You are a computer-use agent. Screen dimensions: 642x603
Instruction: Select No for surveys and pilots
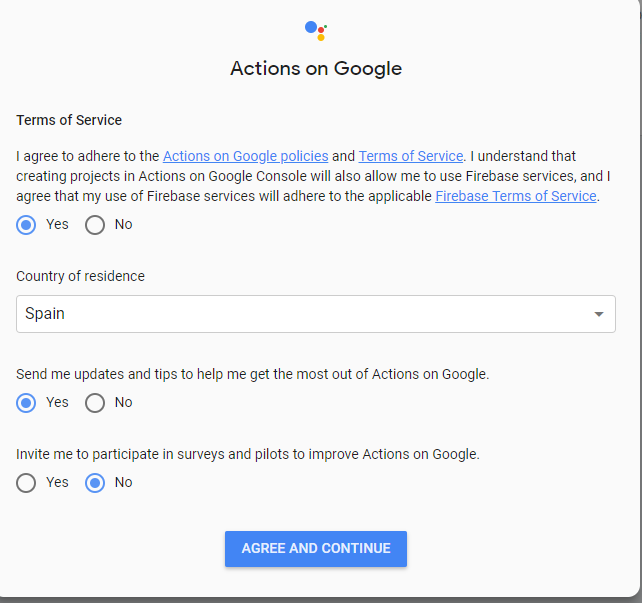[x=95, y=483]
